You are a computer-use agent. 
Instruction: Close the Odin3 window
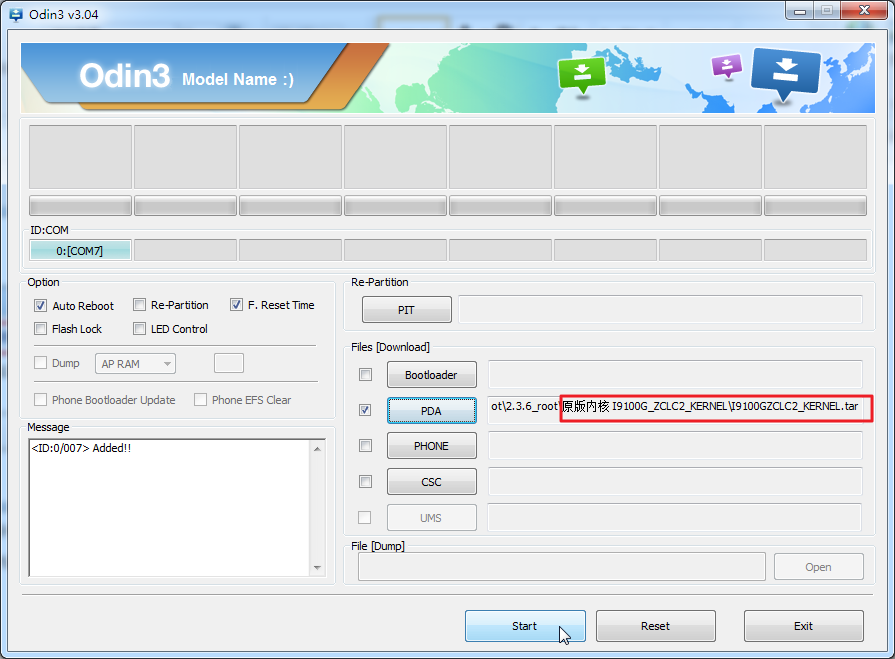(864, 10)
